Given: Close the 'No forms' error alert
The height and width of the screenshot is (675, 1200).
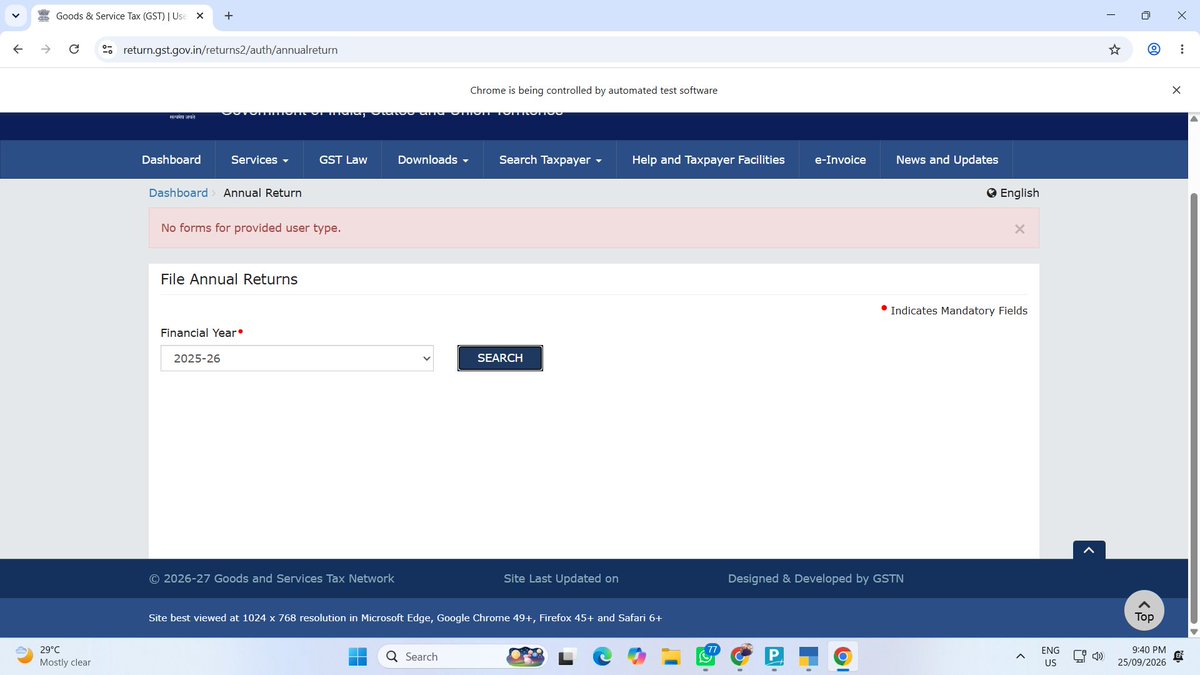Looking at the screenshot, I should click(x=1019, y=229).
